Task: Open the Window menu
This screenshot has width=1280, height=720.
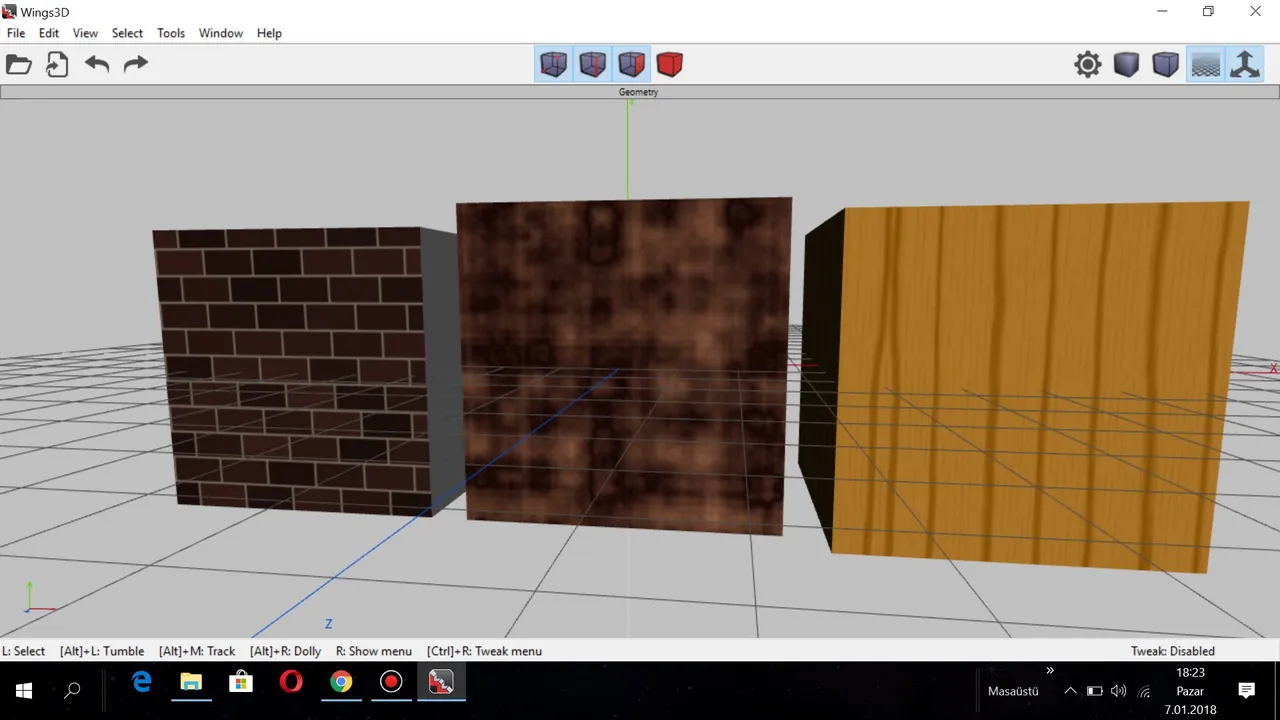Action: tap(221, 33)
